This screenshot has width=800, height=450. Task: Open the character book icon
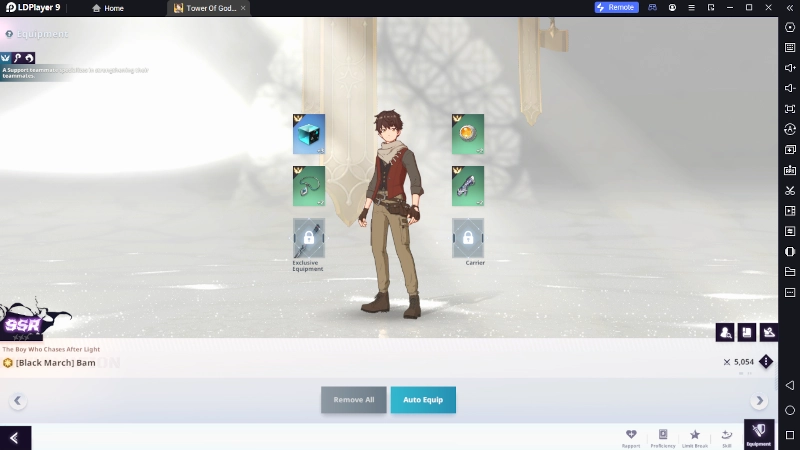click(x=747, y=333)
